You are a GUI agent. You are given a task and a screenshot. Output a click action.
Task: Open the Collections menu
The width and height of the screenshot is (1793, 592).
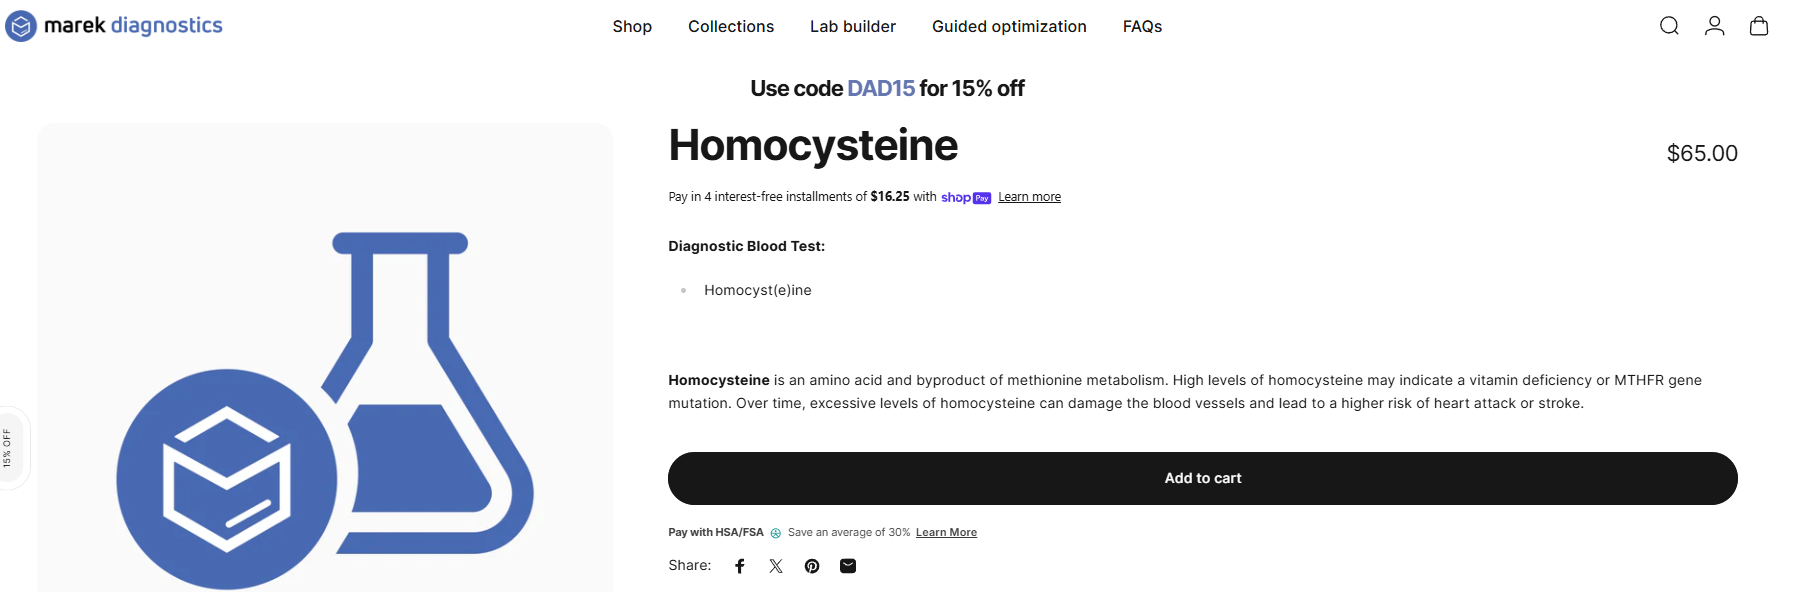click(x=731, y=27)
